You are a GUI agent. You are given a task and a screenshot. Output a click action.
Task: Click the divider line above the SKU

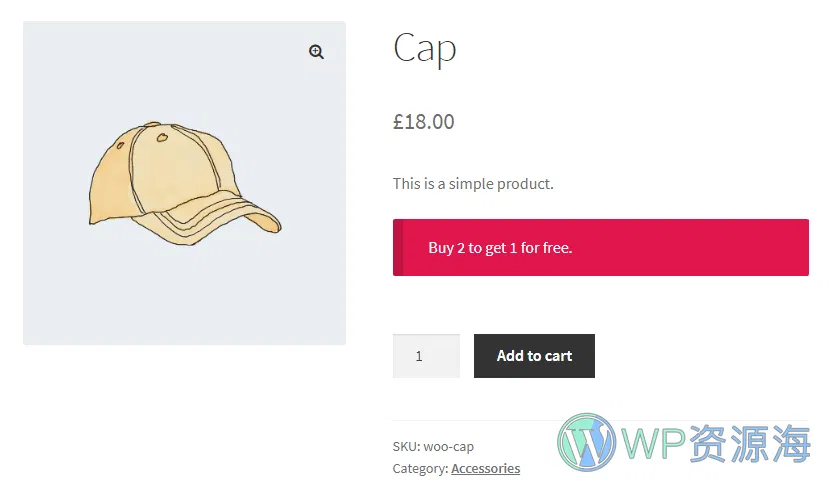click(x=470, y=421)
